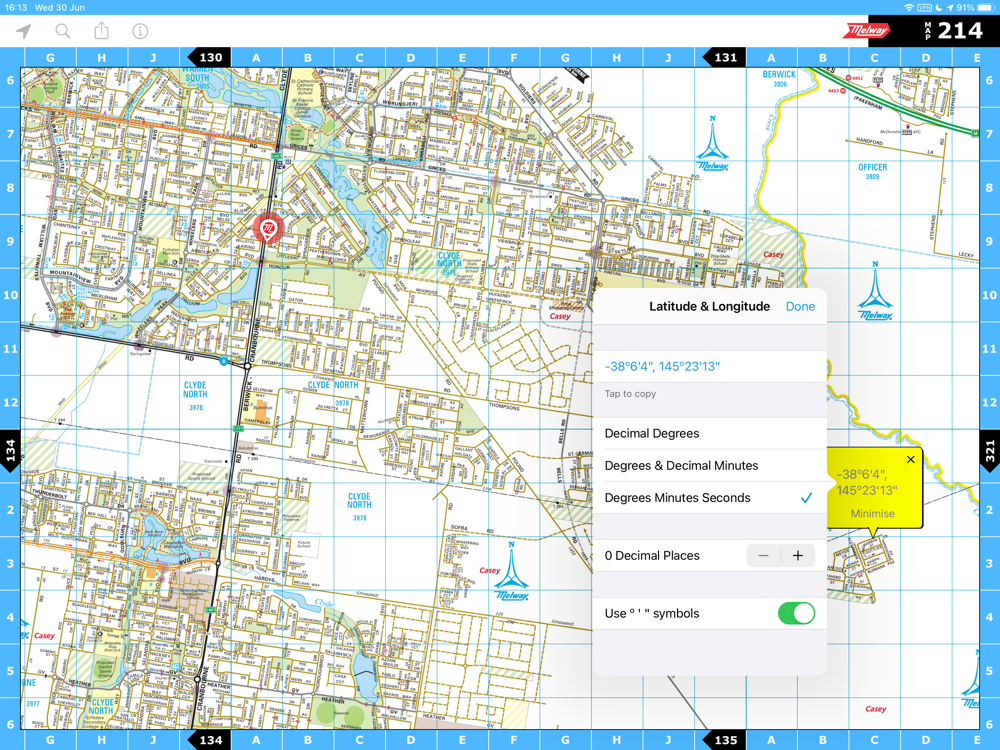Navigate to map 321 side marker
The height and width of the screenshot is (750, 1000).
pos(990,451)
